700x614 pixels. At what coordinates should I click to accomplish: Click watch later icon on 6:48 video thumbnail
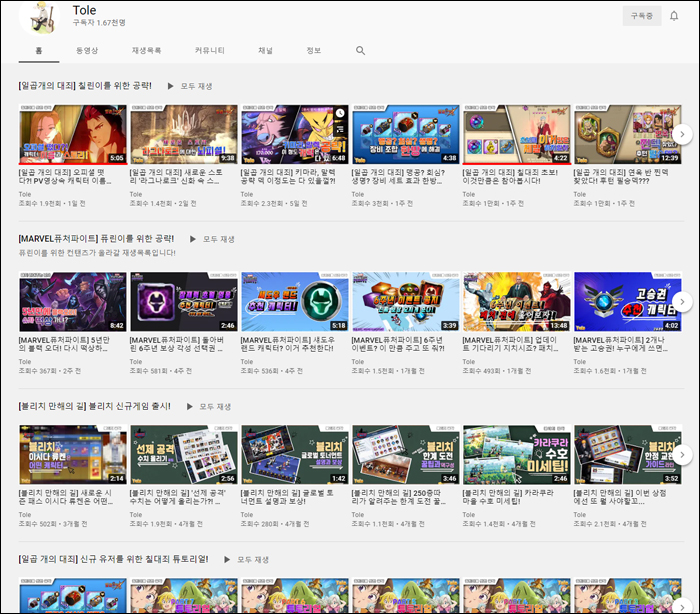[340, 113]
